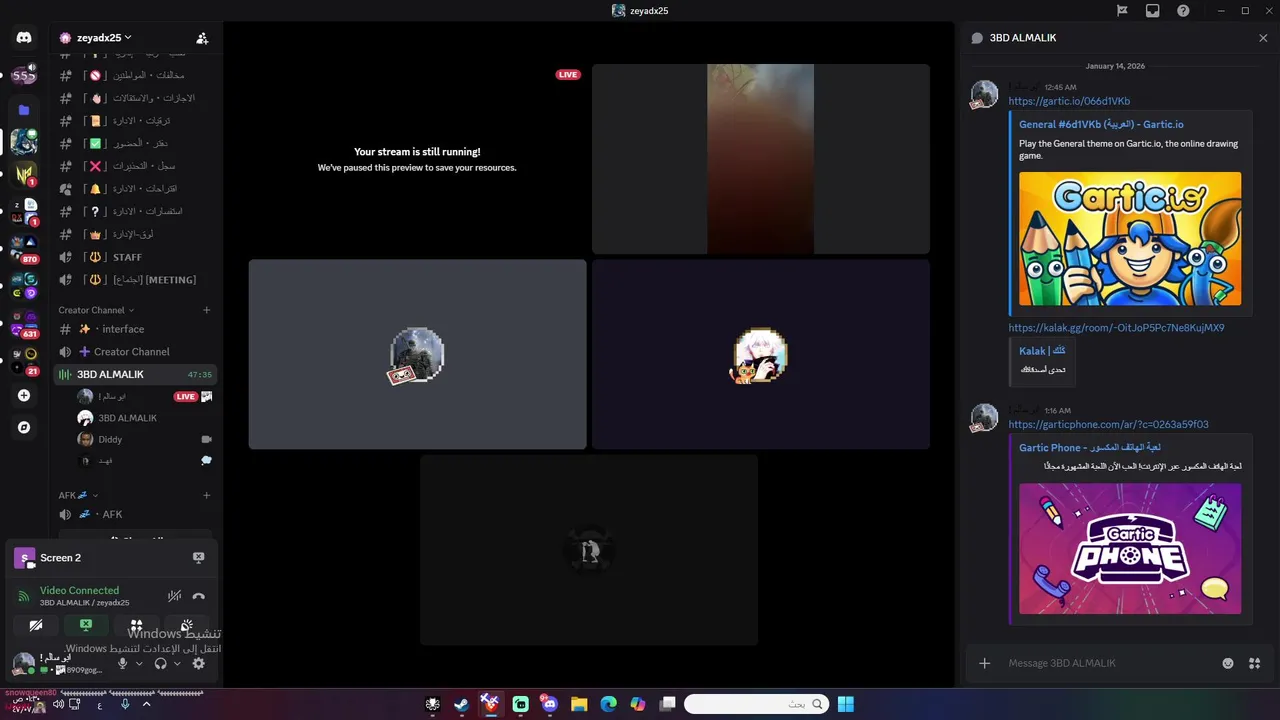Click the plus attachment icon in message bar
Screen dimensions: 1280x720
point(984,663)
